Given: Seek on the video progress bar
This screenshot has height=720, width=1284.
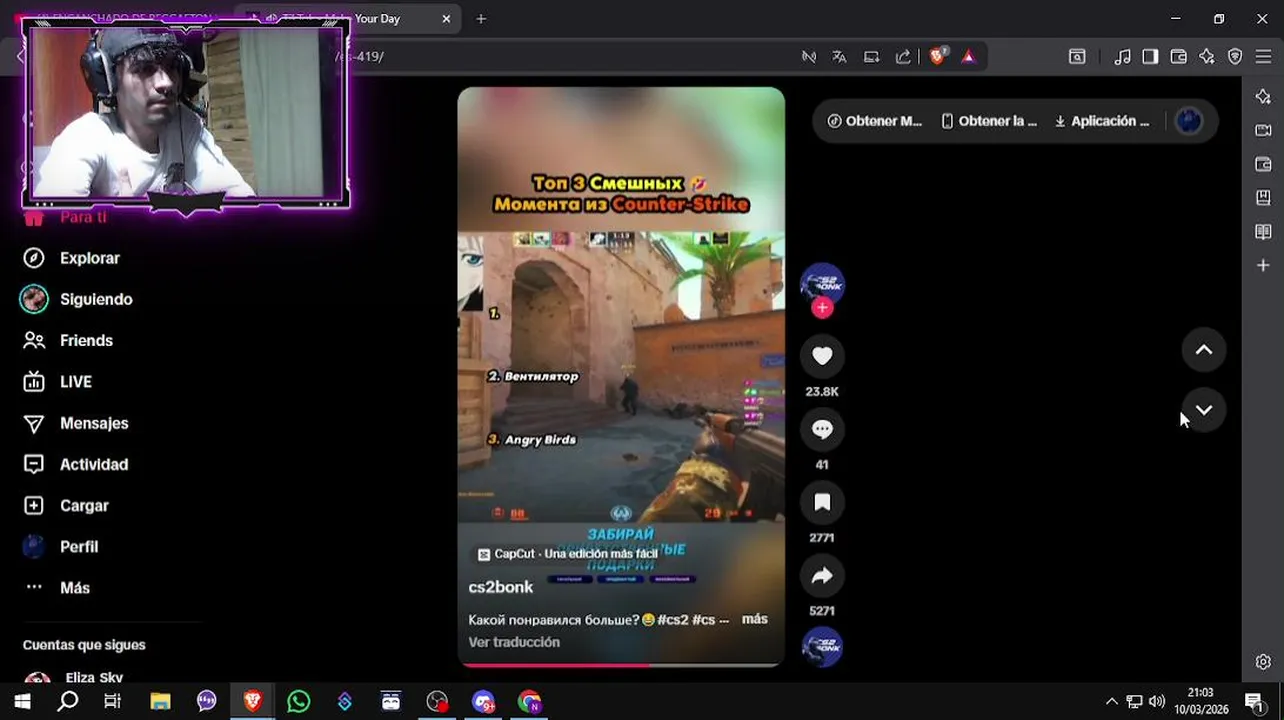Looking at the screenshot, I should pyautogui.click(x=621, y=664).
